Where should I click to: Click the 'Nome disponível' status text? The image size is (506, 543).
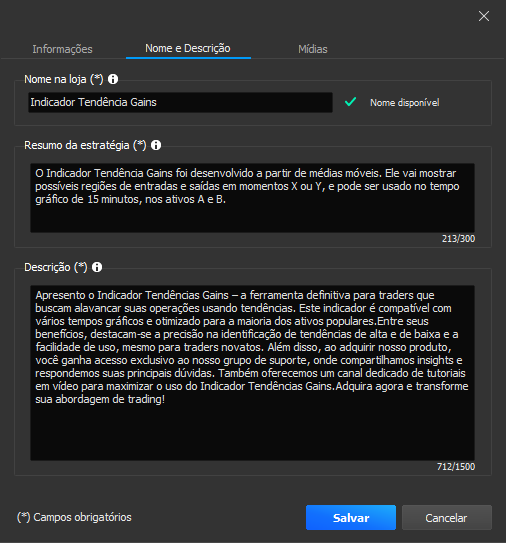click(x=405, y=103)
